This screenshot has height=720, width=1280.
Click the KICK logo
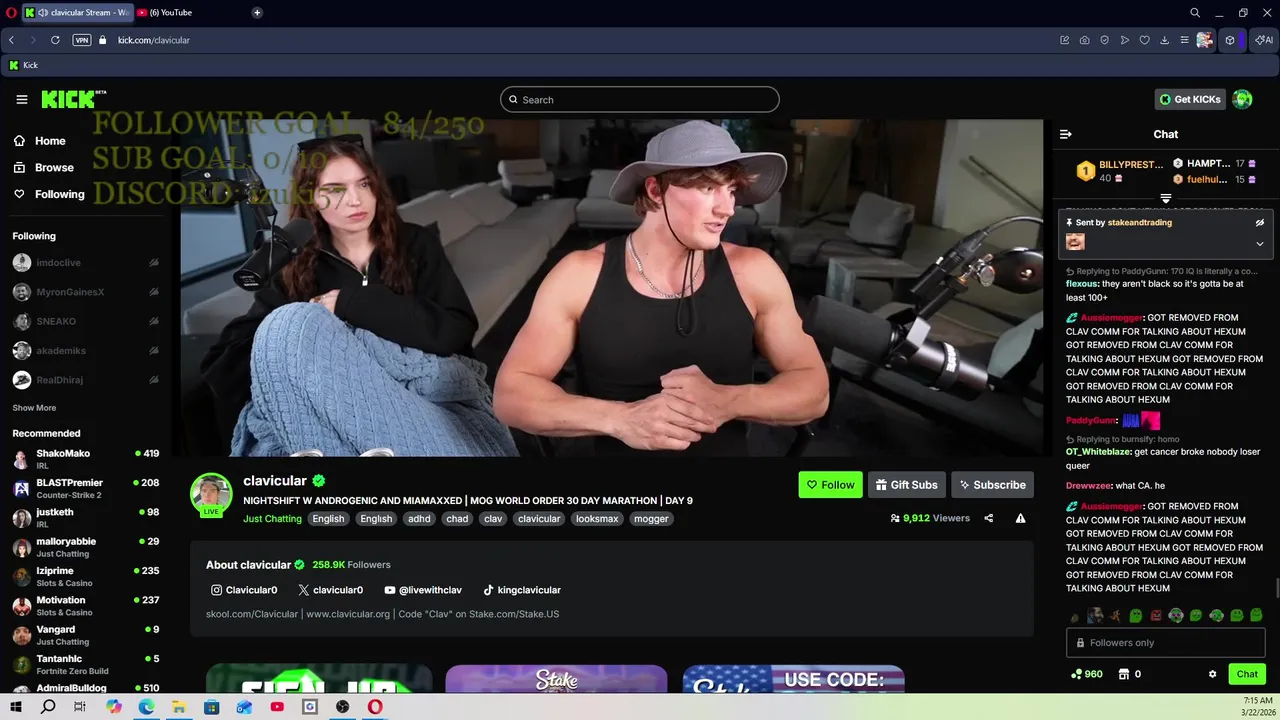coord(73,99)
